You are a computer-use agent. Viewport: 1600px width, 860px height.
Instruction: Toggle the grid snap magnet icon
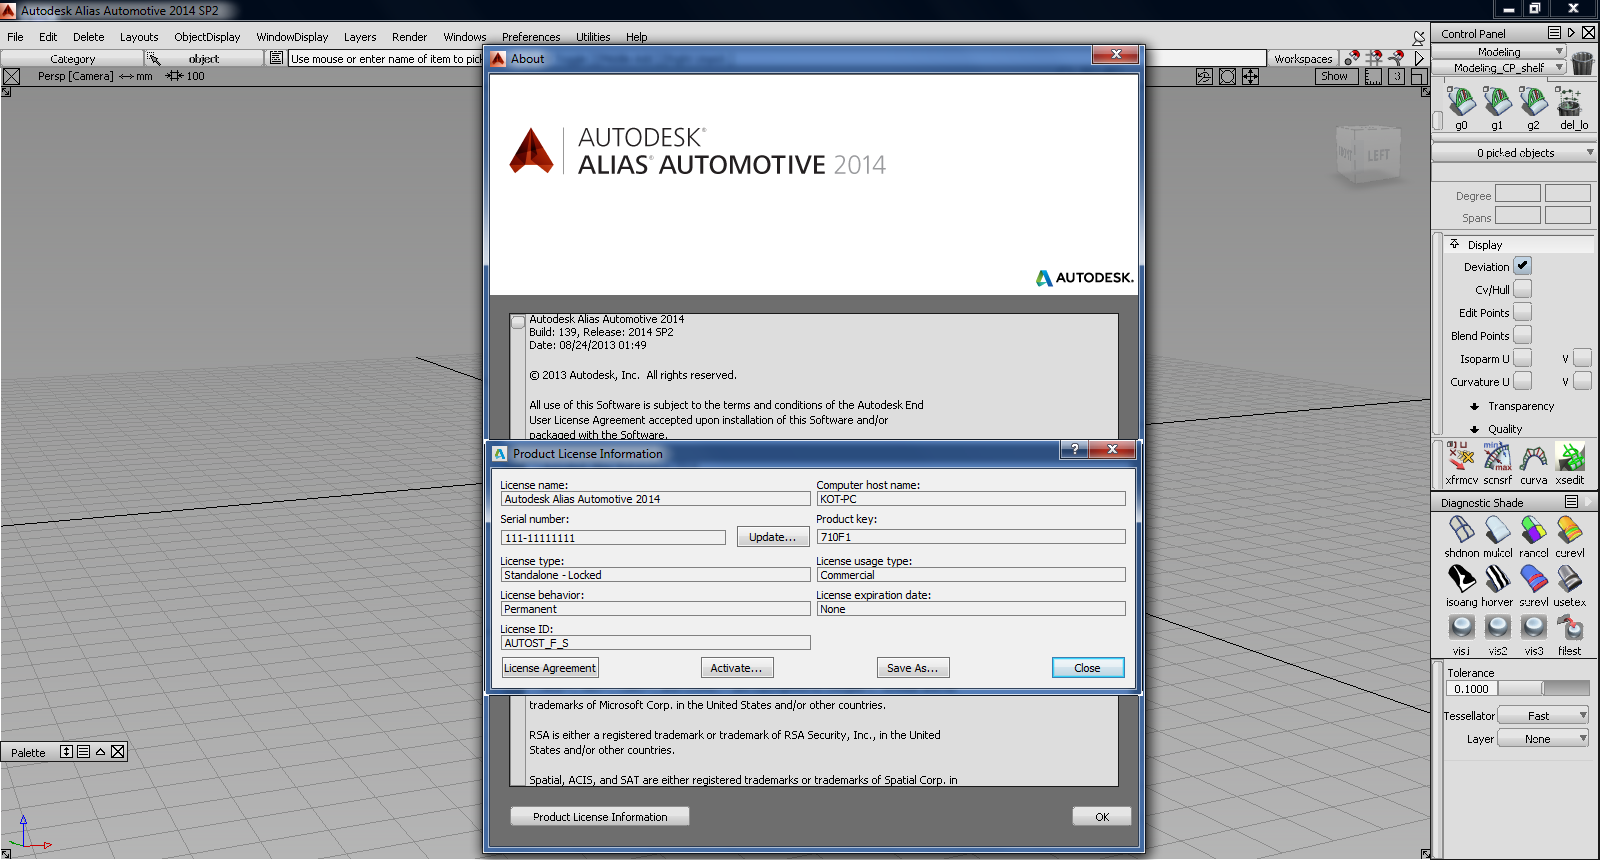tap(1374, 58)
